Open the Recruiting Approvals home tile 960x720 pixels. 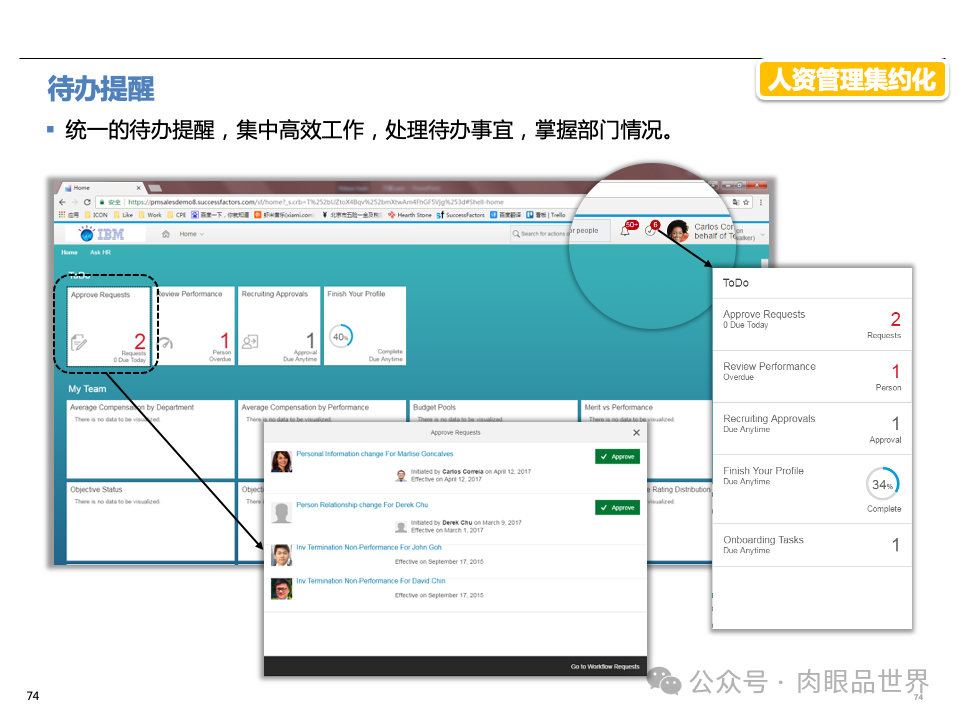click(x=279, y=326)
